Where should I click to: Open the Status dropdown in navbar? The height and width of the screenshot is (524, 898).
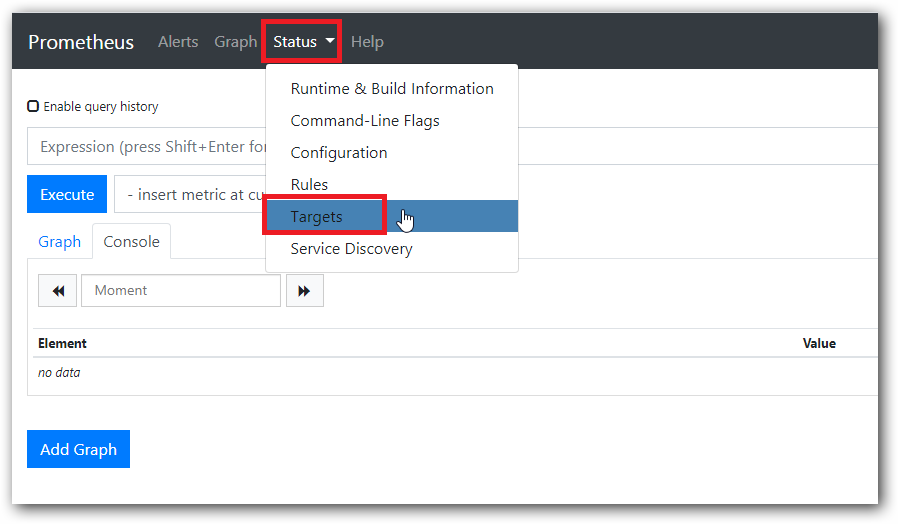point(301,42)
